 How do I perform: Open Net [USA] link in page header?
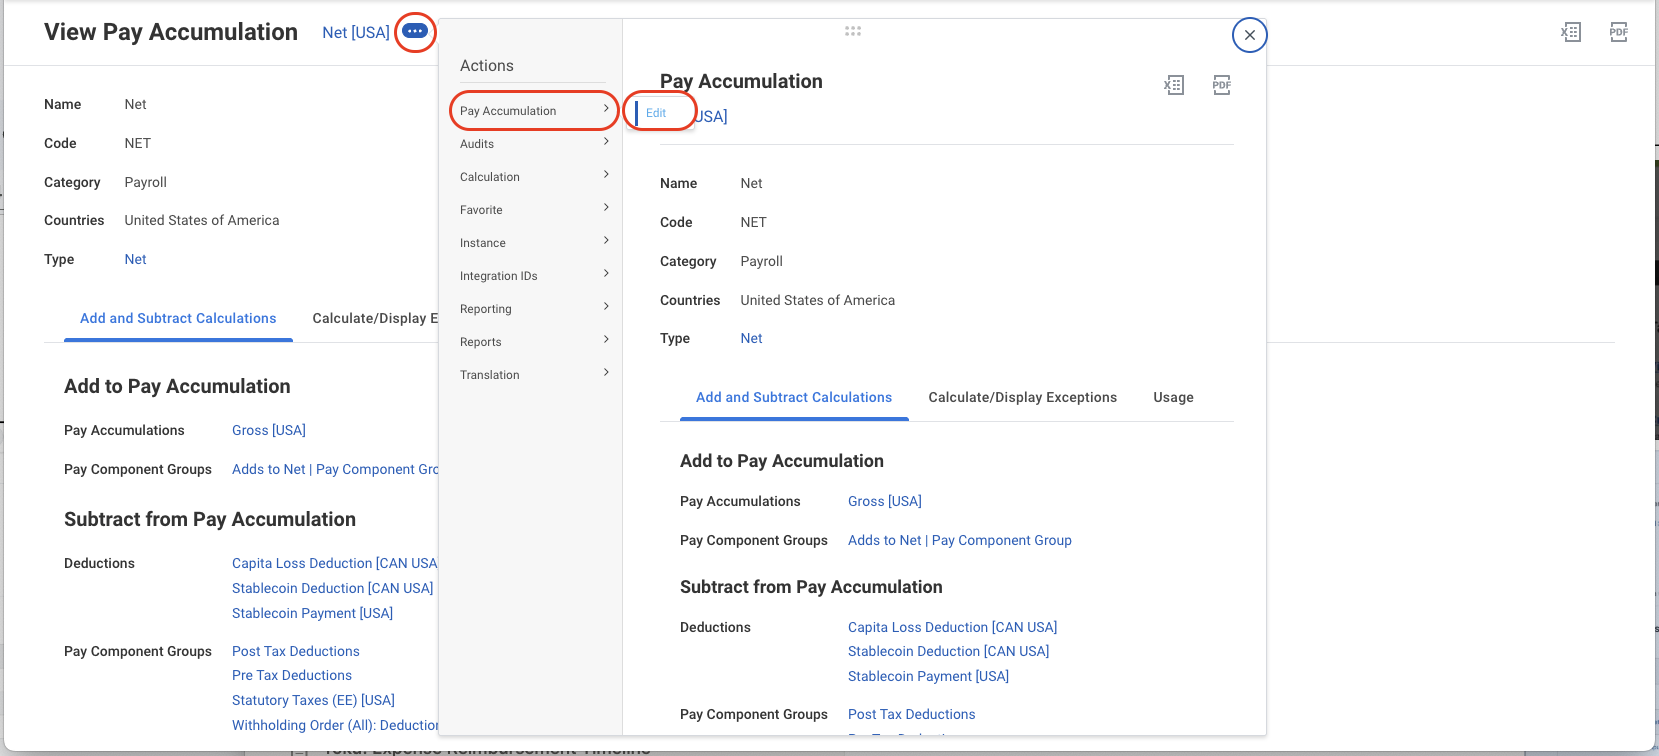[x=356, y=33]
